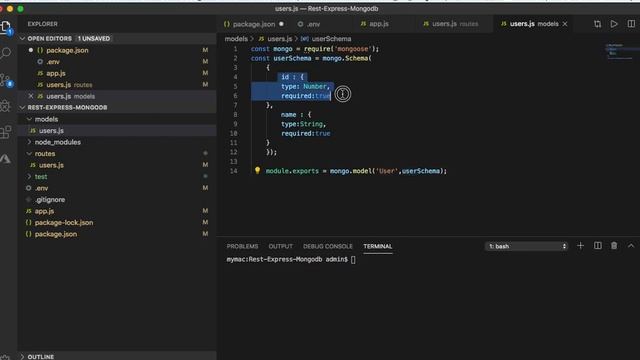Collapse the REST-EXPRESS-MONGODB section
Viewport: 640px width, 360px height.
[x=22, y=107]
